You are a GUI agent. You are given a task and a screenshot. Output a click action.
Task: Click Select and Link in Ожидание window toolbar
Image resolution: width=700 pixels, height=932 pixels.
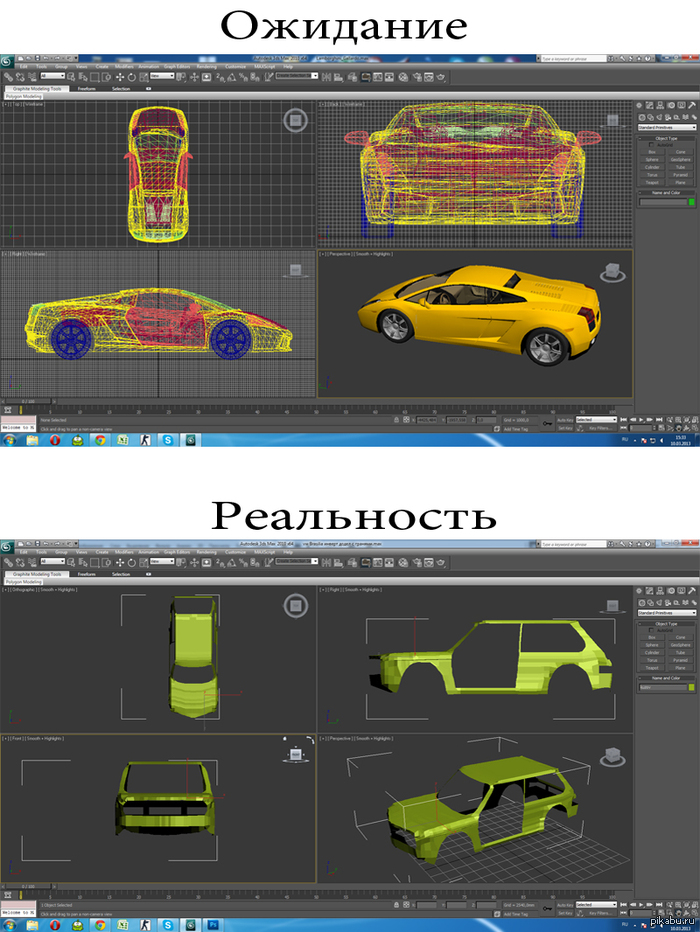click(x=8, y=77)
